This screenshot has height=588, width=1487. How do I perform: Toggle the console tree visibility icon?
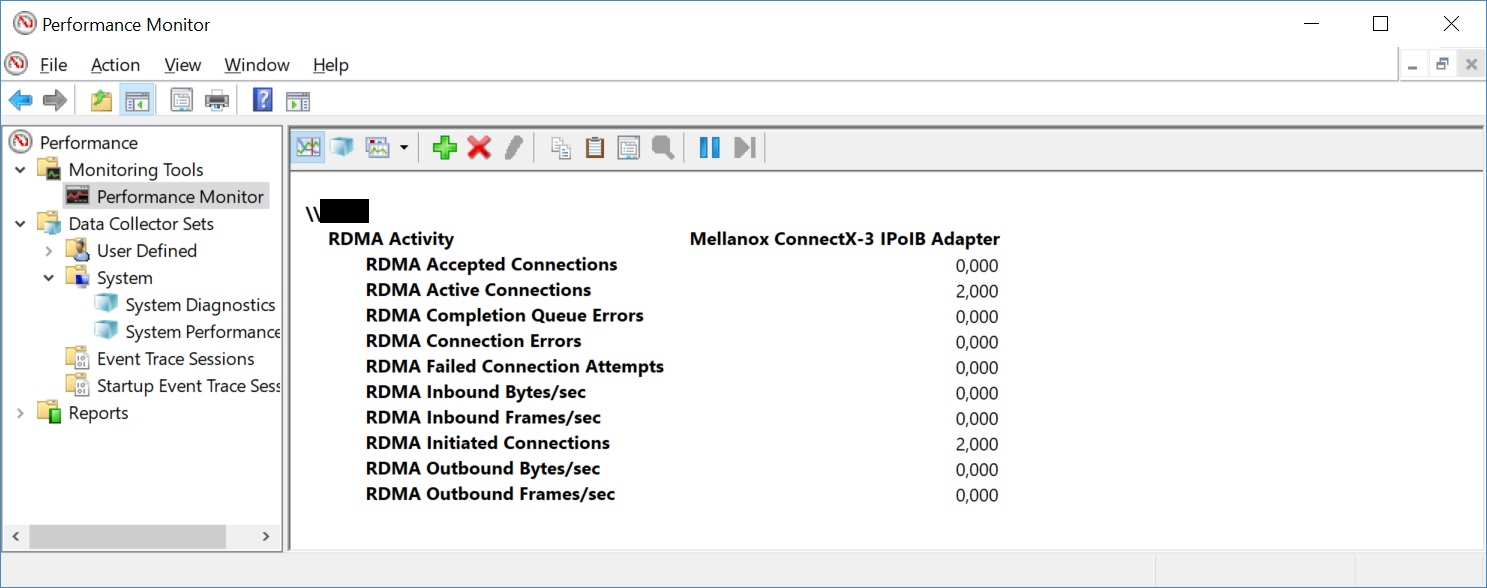point(138,99)
